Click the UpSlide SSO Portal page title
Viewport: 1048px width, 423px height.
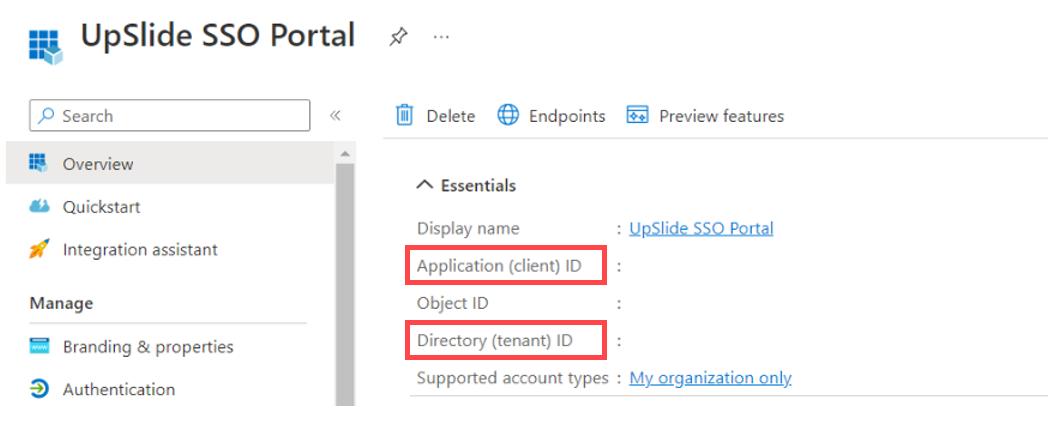click(217, 35)
